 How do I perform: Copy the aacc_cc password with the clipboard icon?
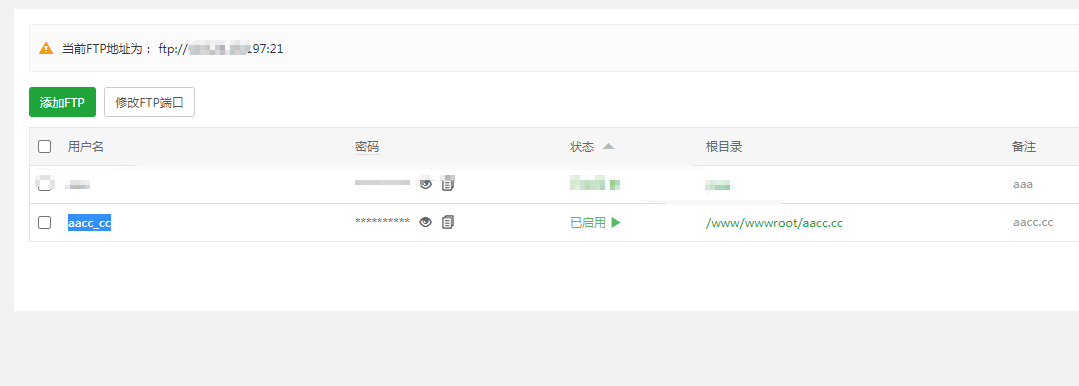448,222
